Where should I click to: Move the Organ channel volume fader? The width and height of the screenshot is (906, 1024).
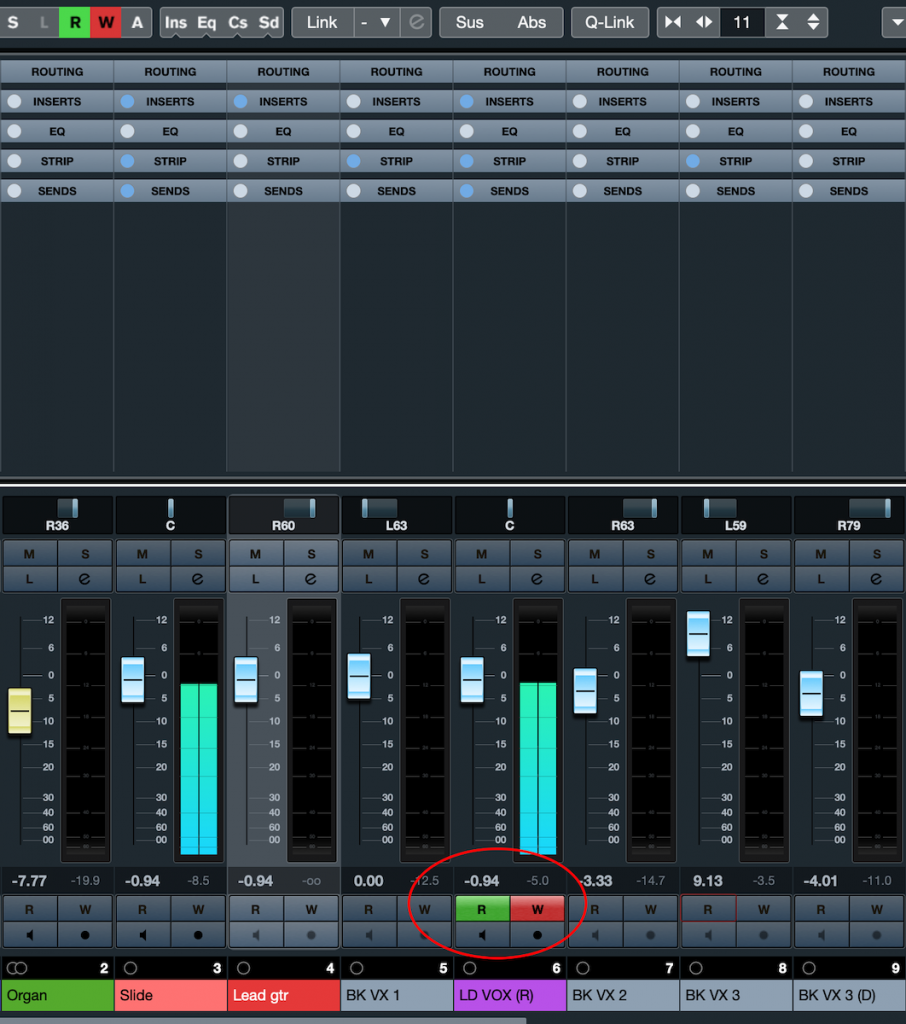coord(19,710)
